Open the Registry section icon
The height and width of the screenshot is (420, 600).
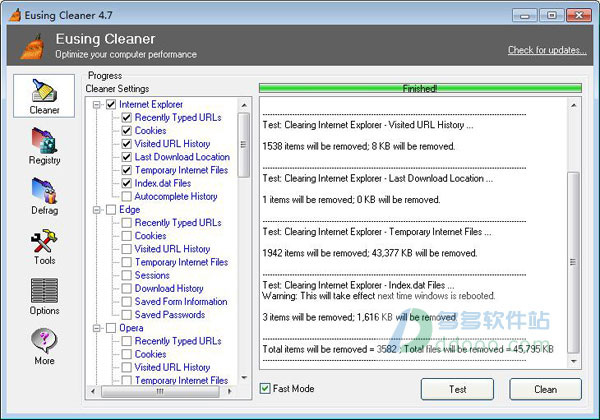click(x=44, y=140)
